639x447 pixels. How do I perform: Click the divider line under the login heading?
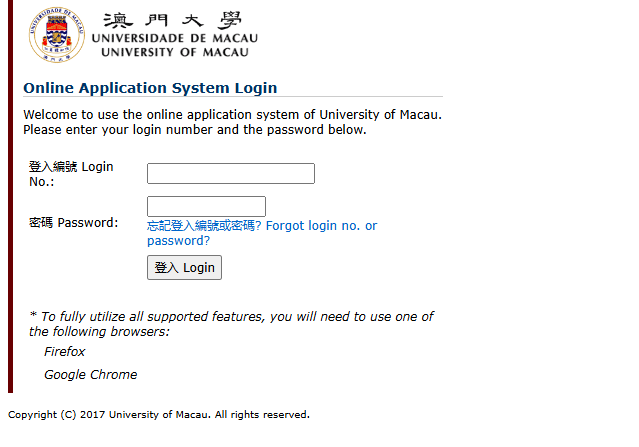(232, 98)
